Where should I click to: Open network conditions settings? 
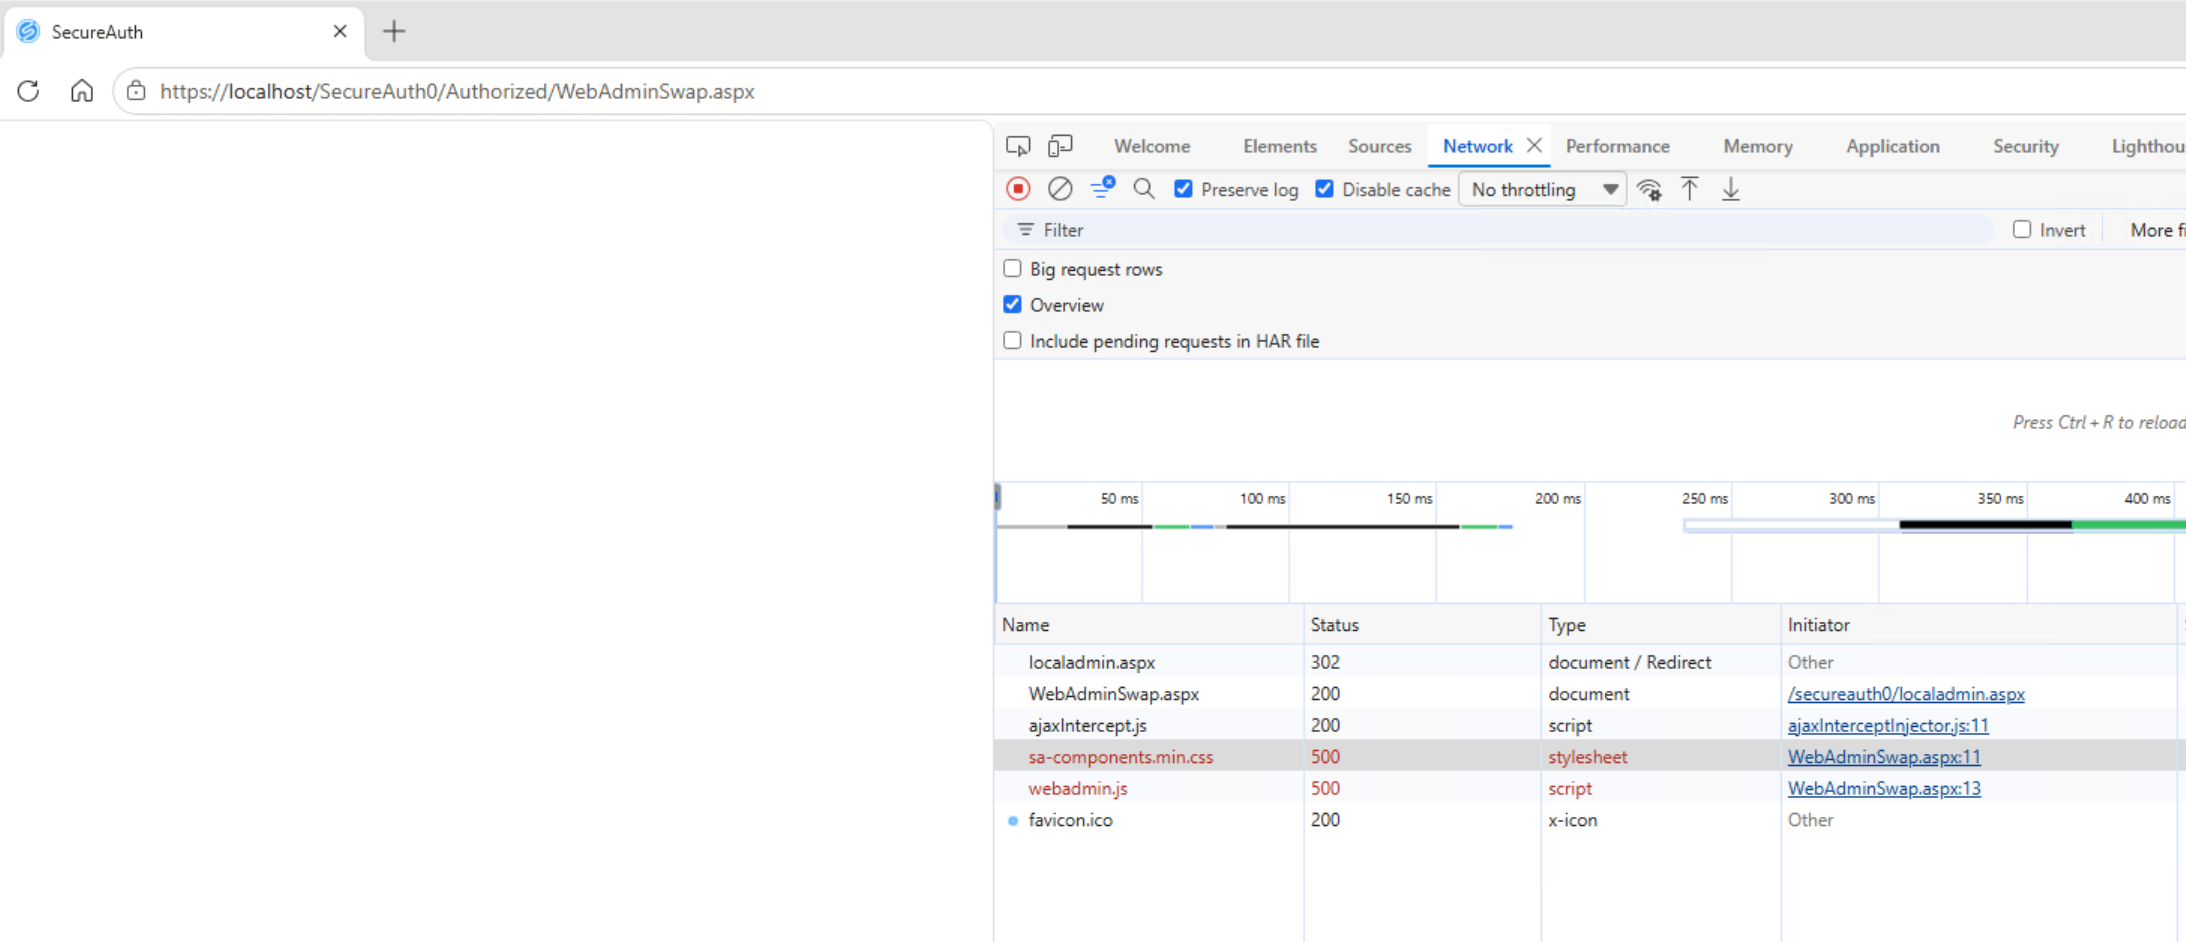1649,189
